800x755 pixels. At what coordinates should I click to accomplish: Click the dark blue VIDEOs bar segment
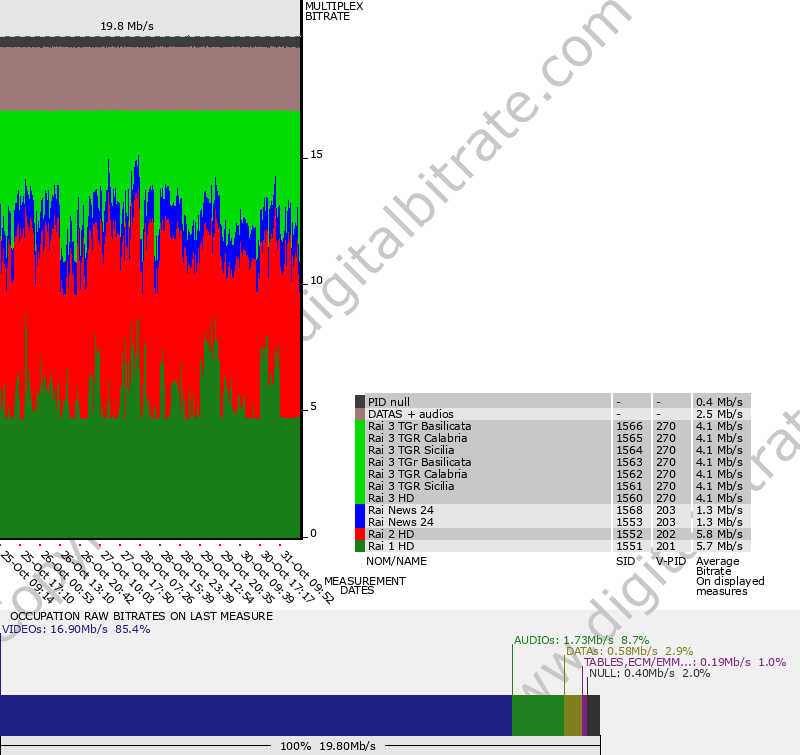click(x=255, y=716)
